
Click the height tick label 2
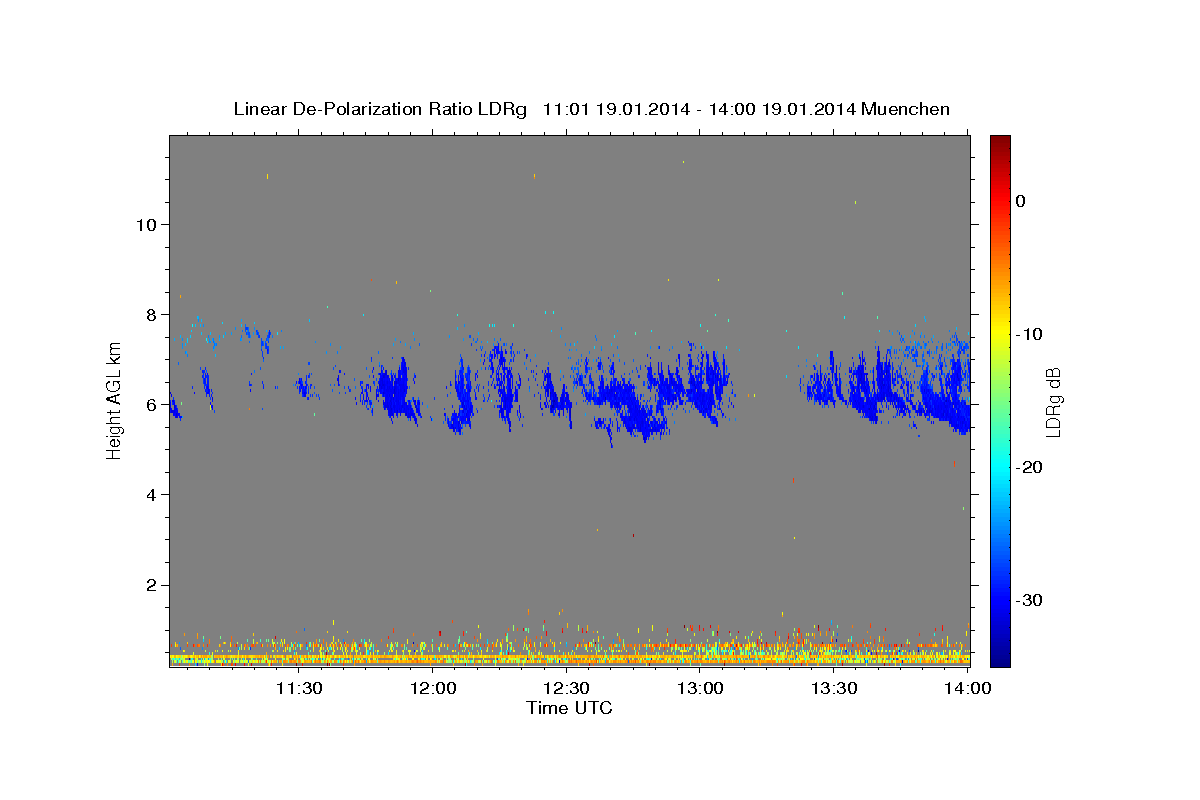point(149,584)
